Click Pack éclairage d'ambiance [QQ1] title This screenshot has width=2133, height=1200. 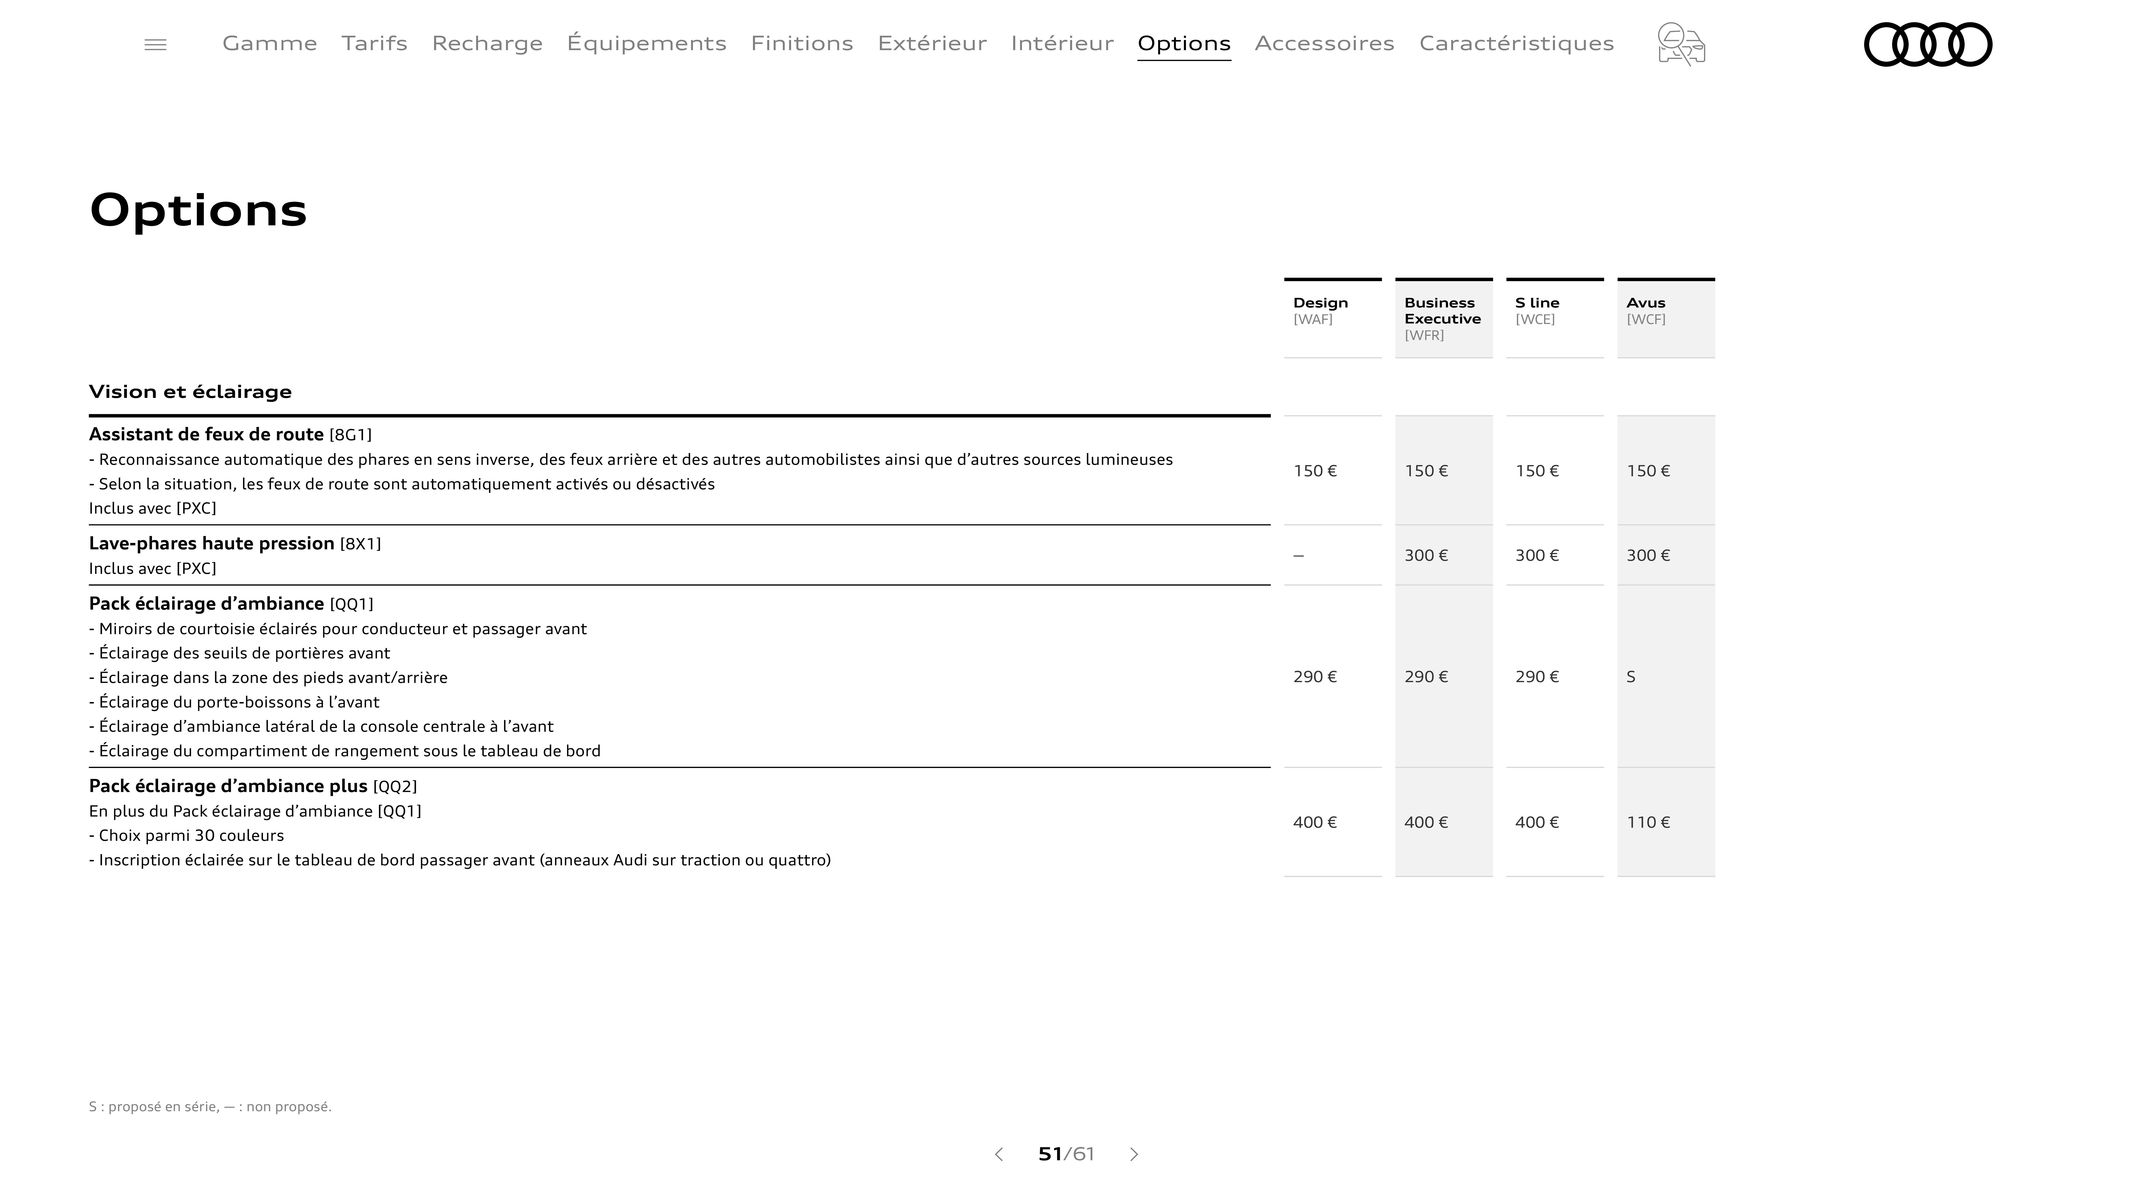(x=231, y=603)
